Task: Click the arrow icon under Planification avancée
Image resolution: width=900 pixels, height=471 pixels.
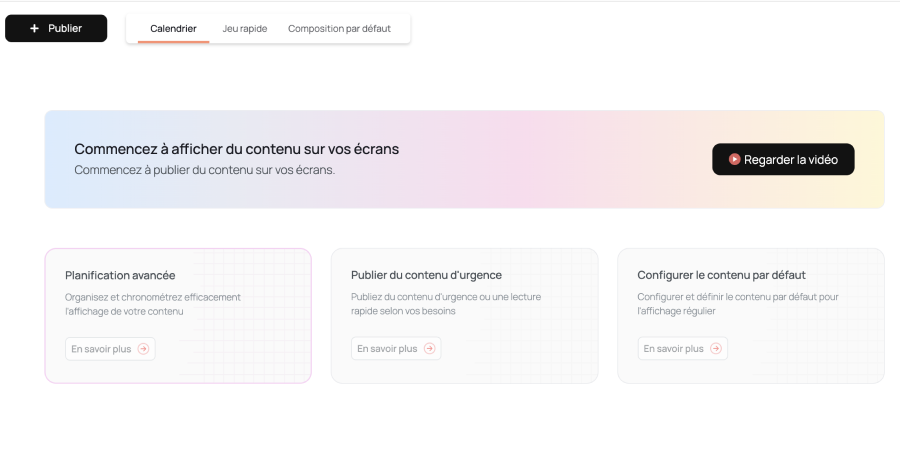Action: pos(143,349)
